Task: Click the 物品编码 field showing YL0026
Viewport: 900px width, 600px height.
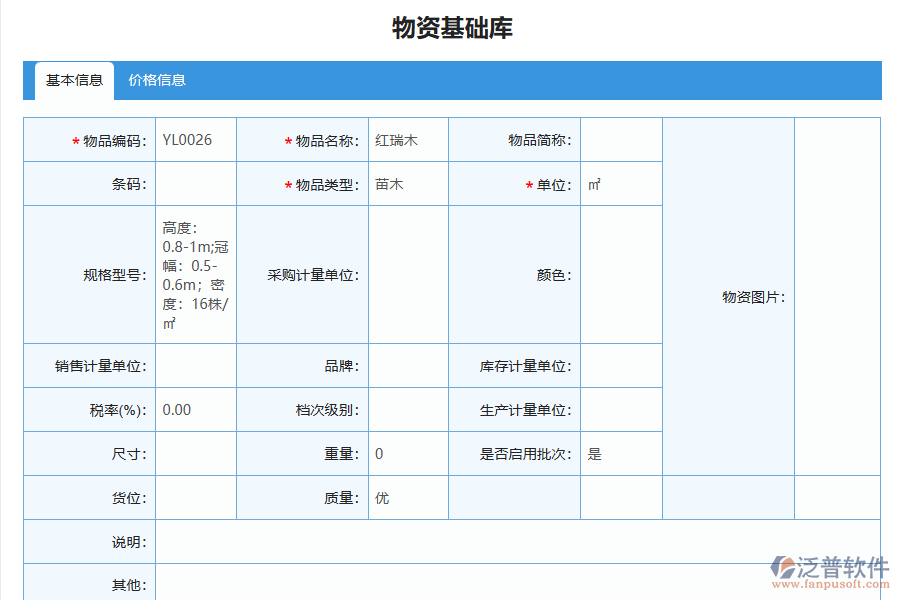Action: (x=196, y=140)
